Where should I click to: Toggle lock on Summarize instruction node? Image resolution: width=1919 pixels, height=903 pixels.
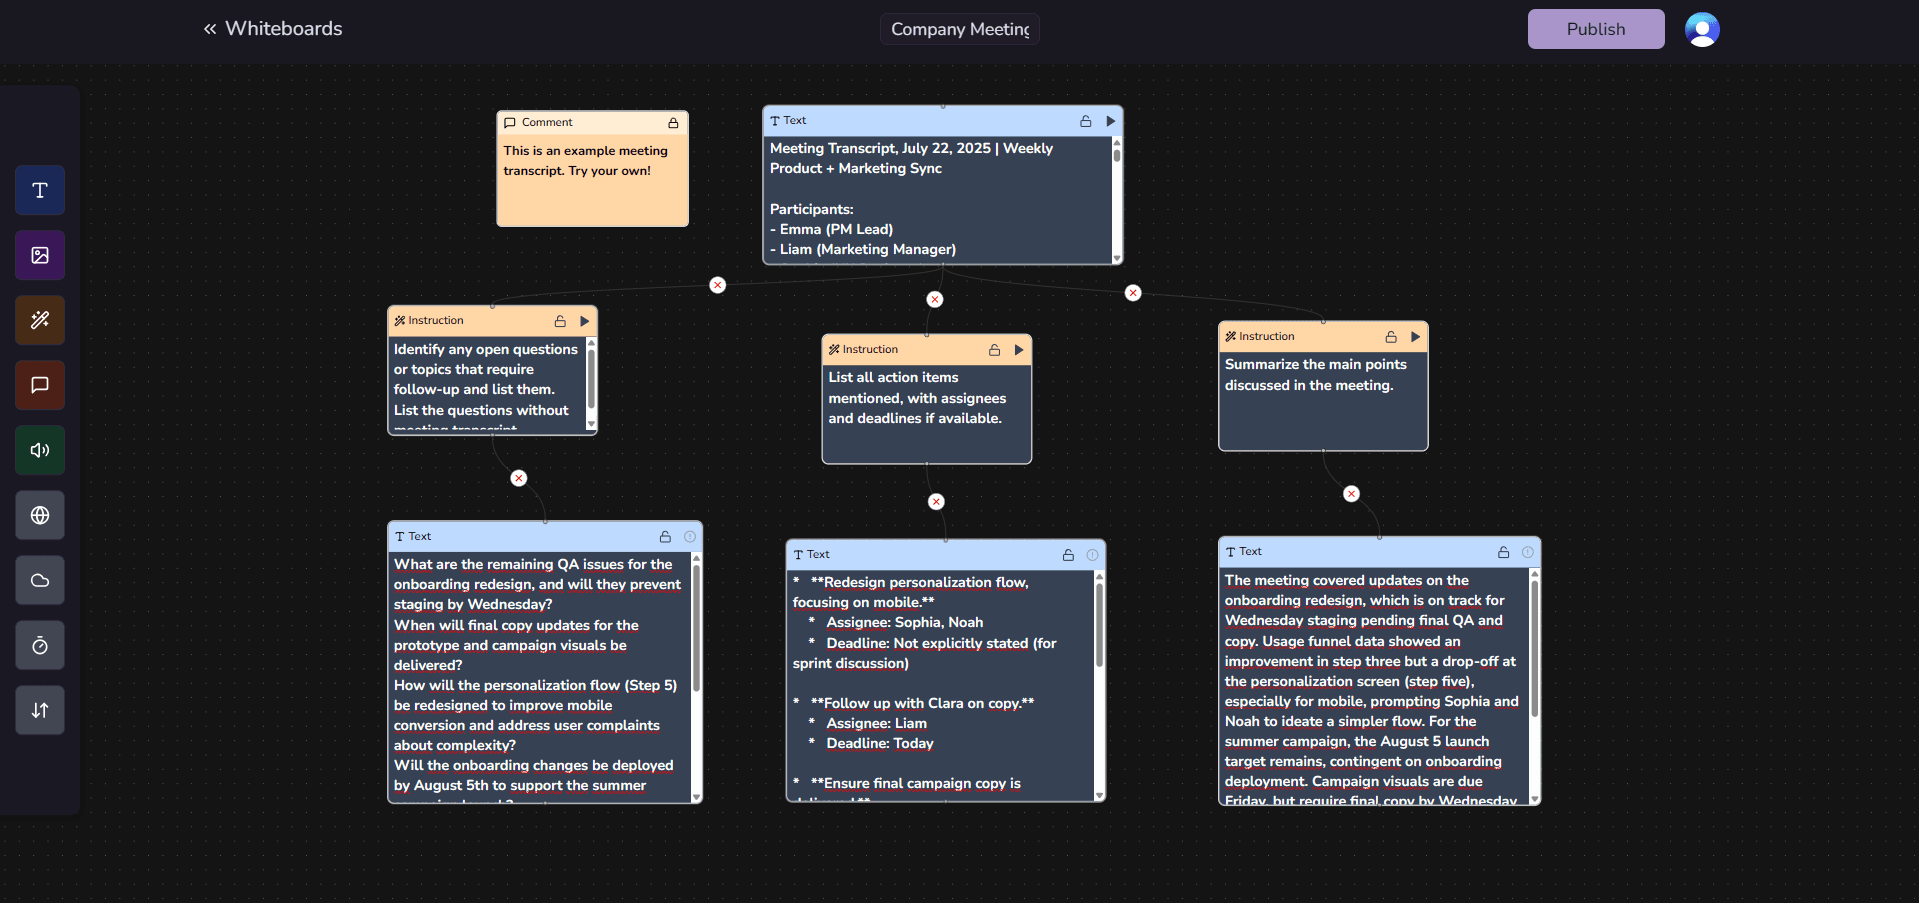coord(1390,337)
